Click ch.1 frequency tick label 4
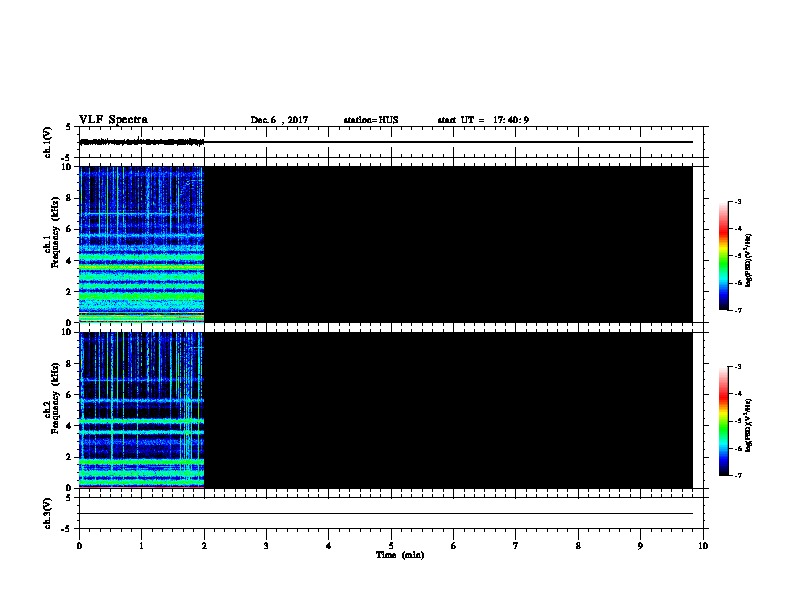The image size is (792, 612). pos(69,261)
